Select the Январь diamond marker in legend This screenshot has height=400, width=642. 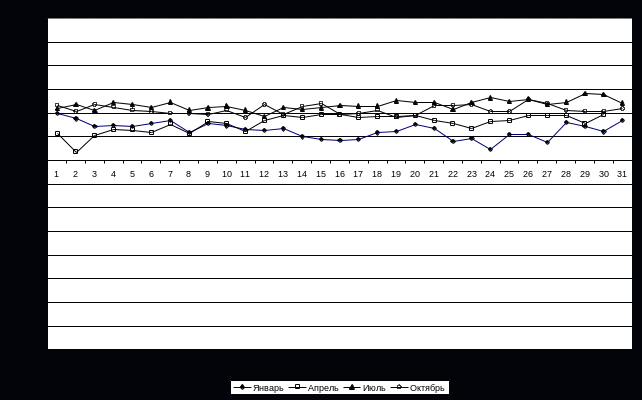point(242,387)
